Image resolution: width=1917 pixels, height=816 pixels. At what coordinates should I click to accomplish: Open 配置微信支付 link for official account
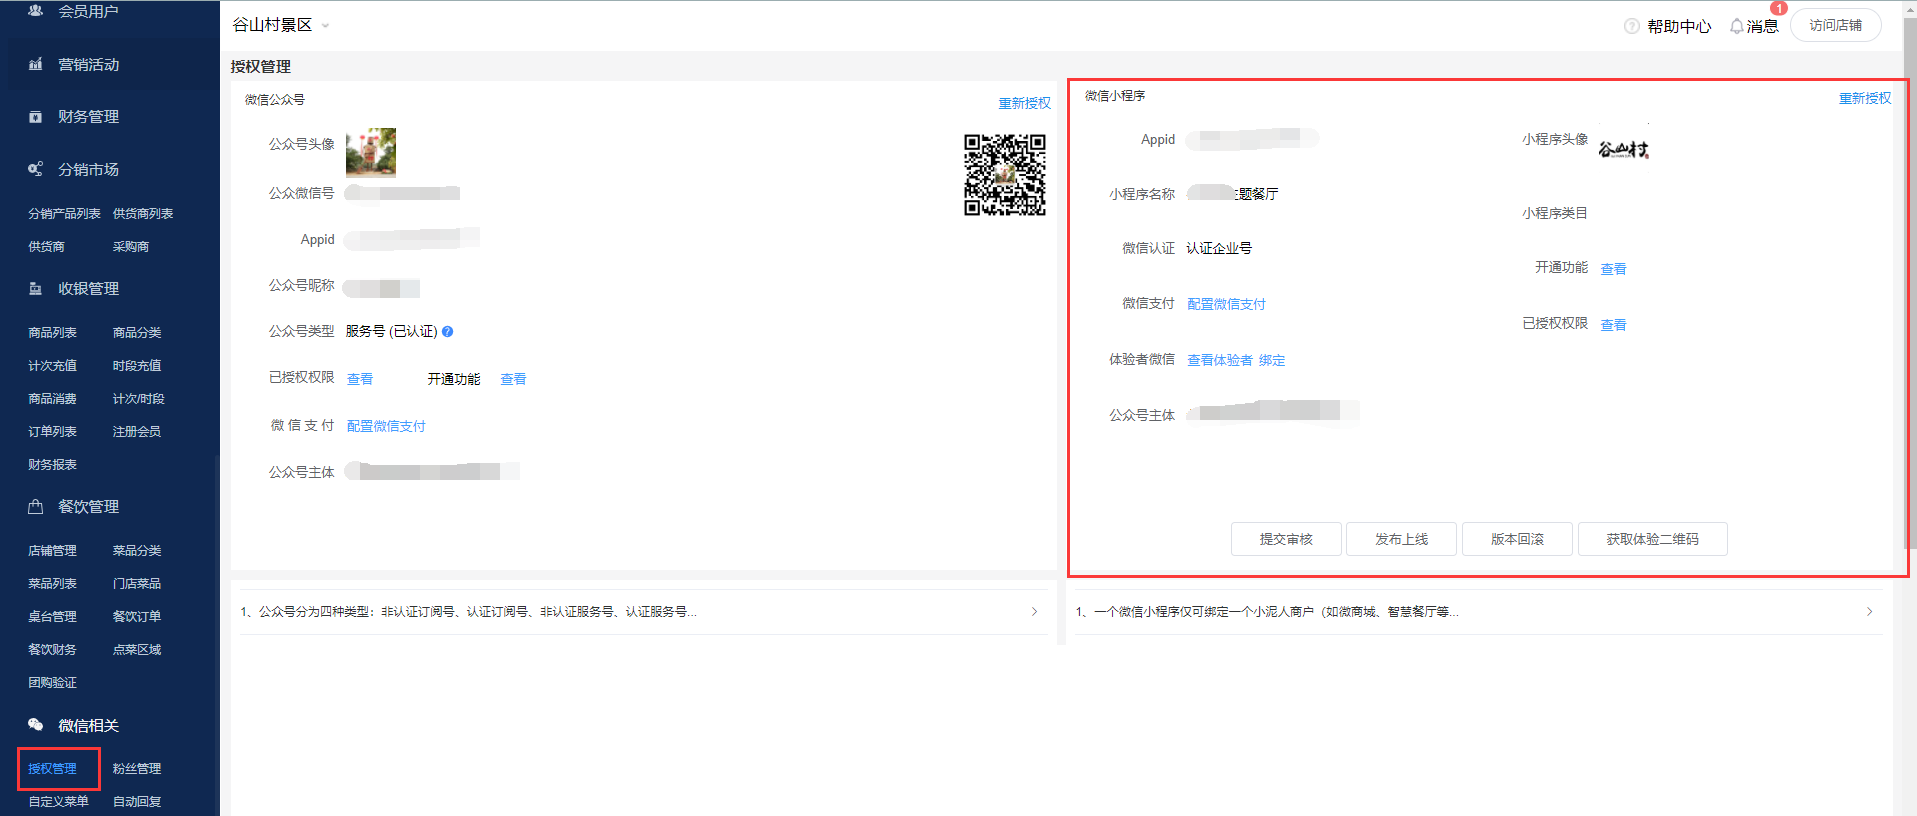386,426
